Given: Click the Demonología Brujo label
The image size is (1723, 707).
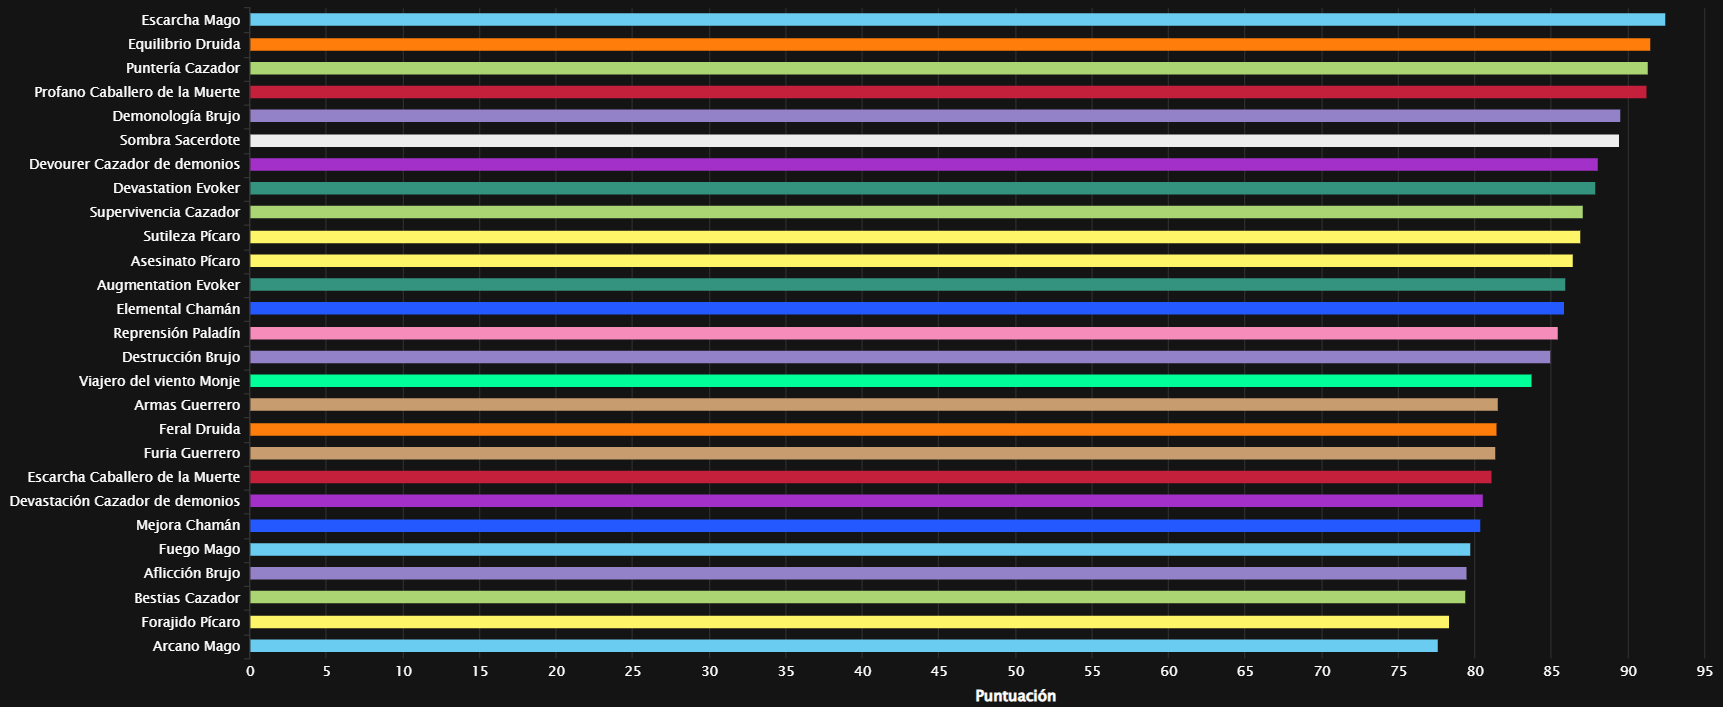Looking at the screenshot, I should pyautogui.click(x=176, y=116).
